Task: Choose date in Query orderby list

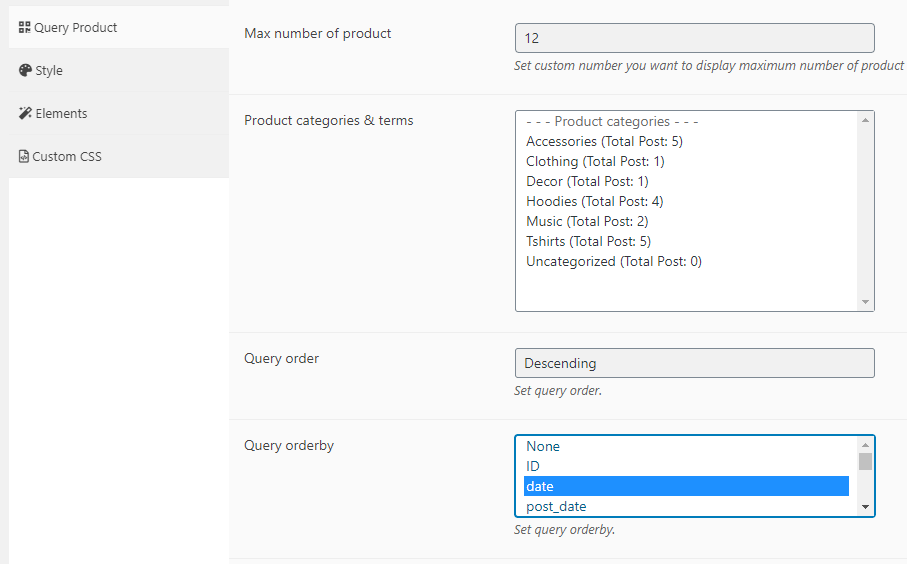Action: tap(686, 486)
